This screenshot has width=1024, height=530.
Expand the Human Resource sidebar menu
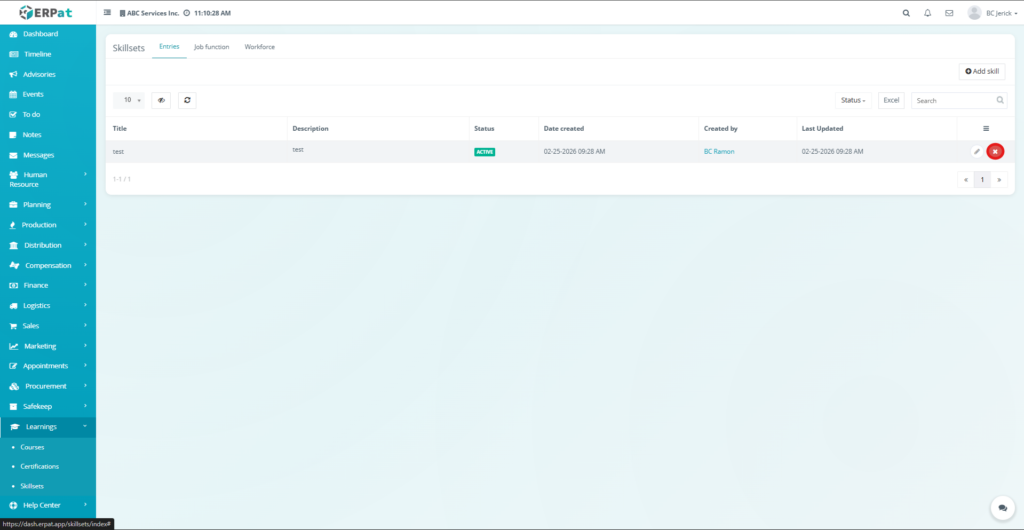click(x=48, y=179)
